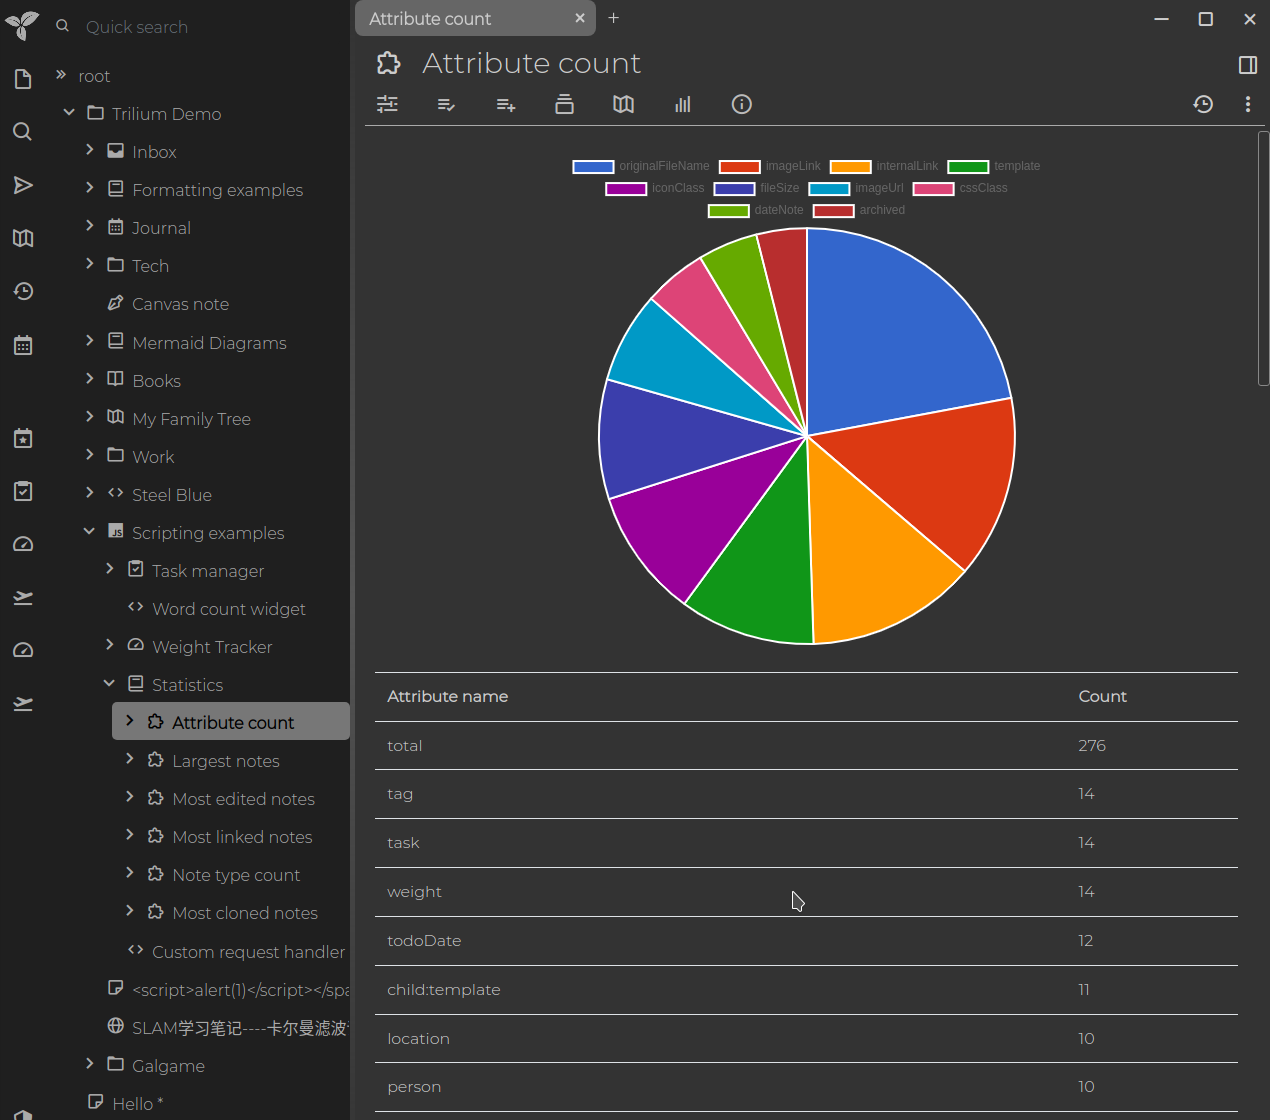Toggle imageUrl legend series
Image resolution: width=1270 pixels, height=1120 pixels.
856,188
